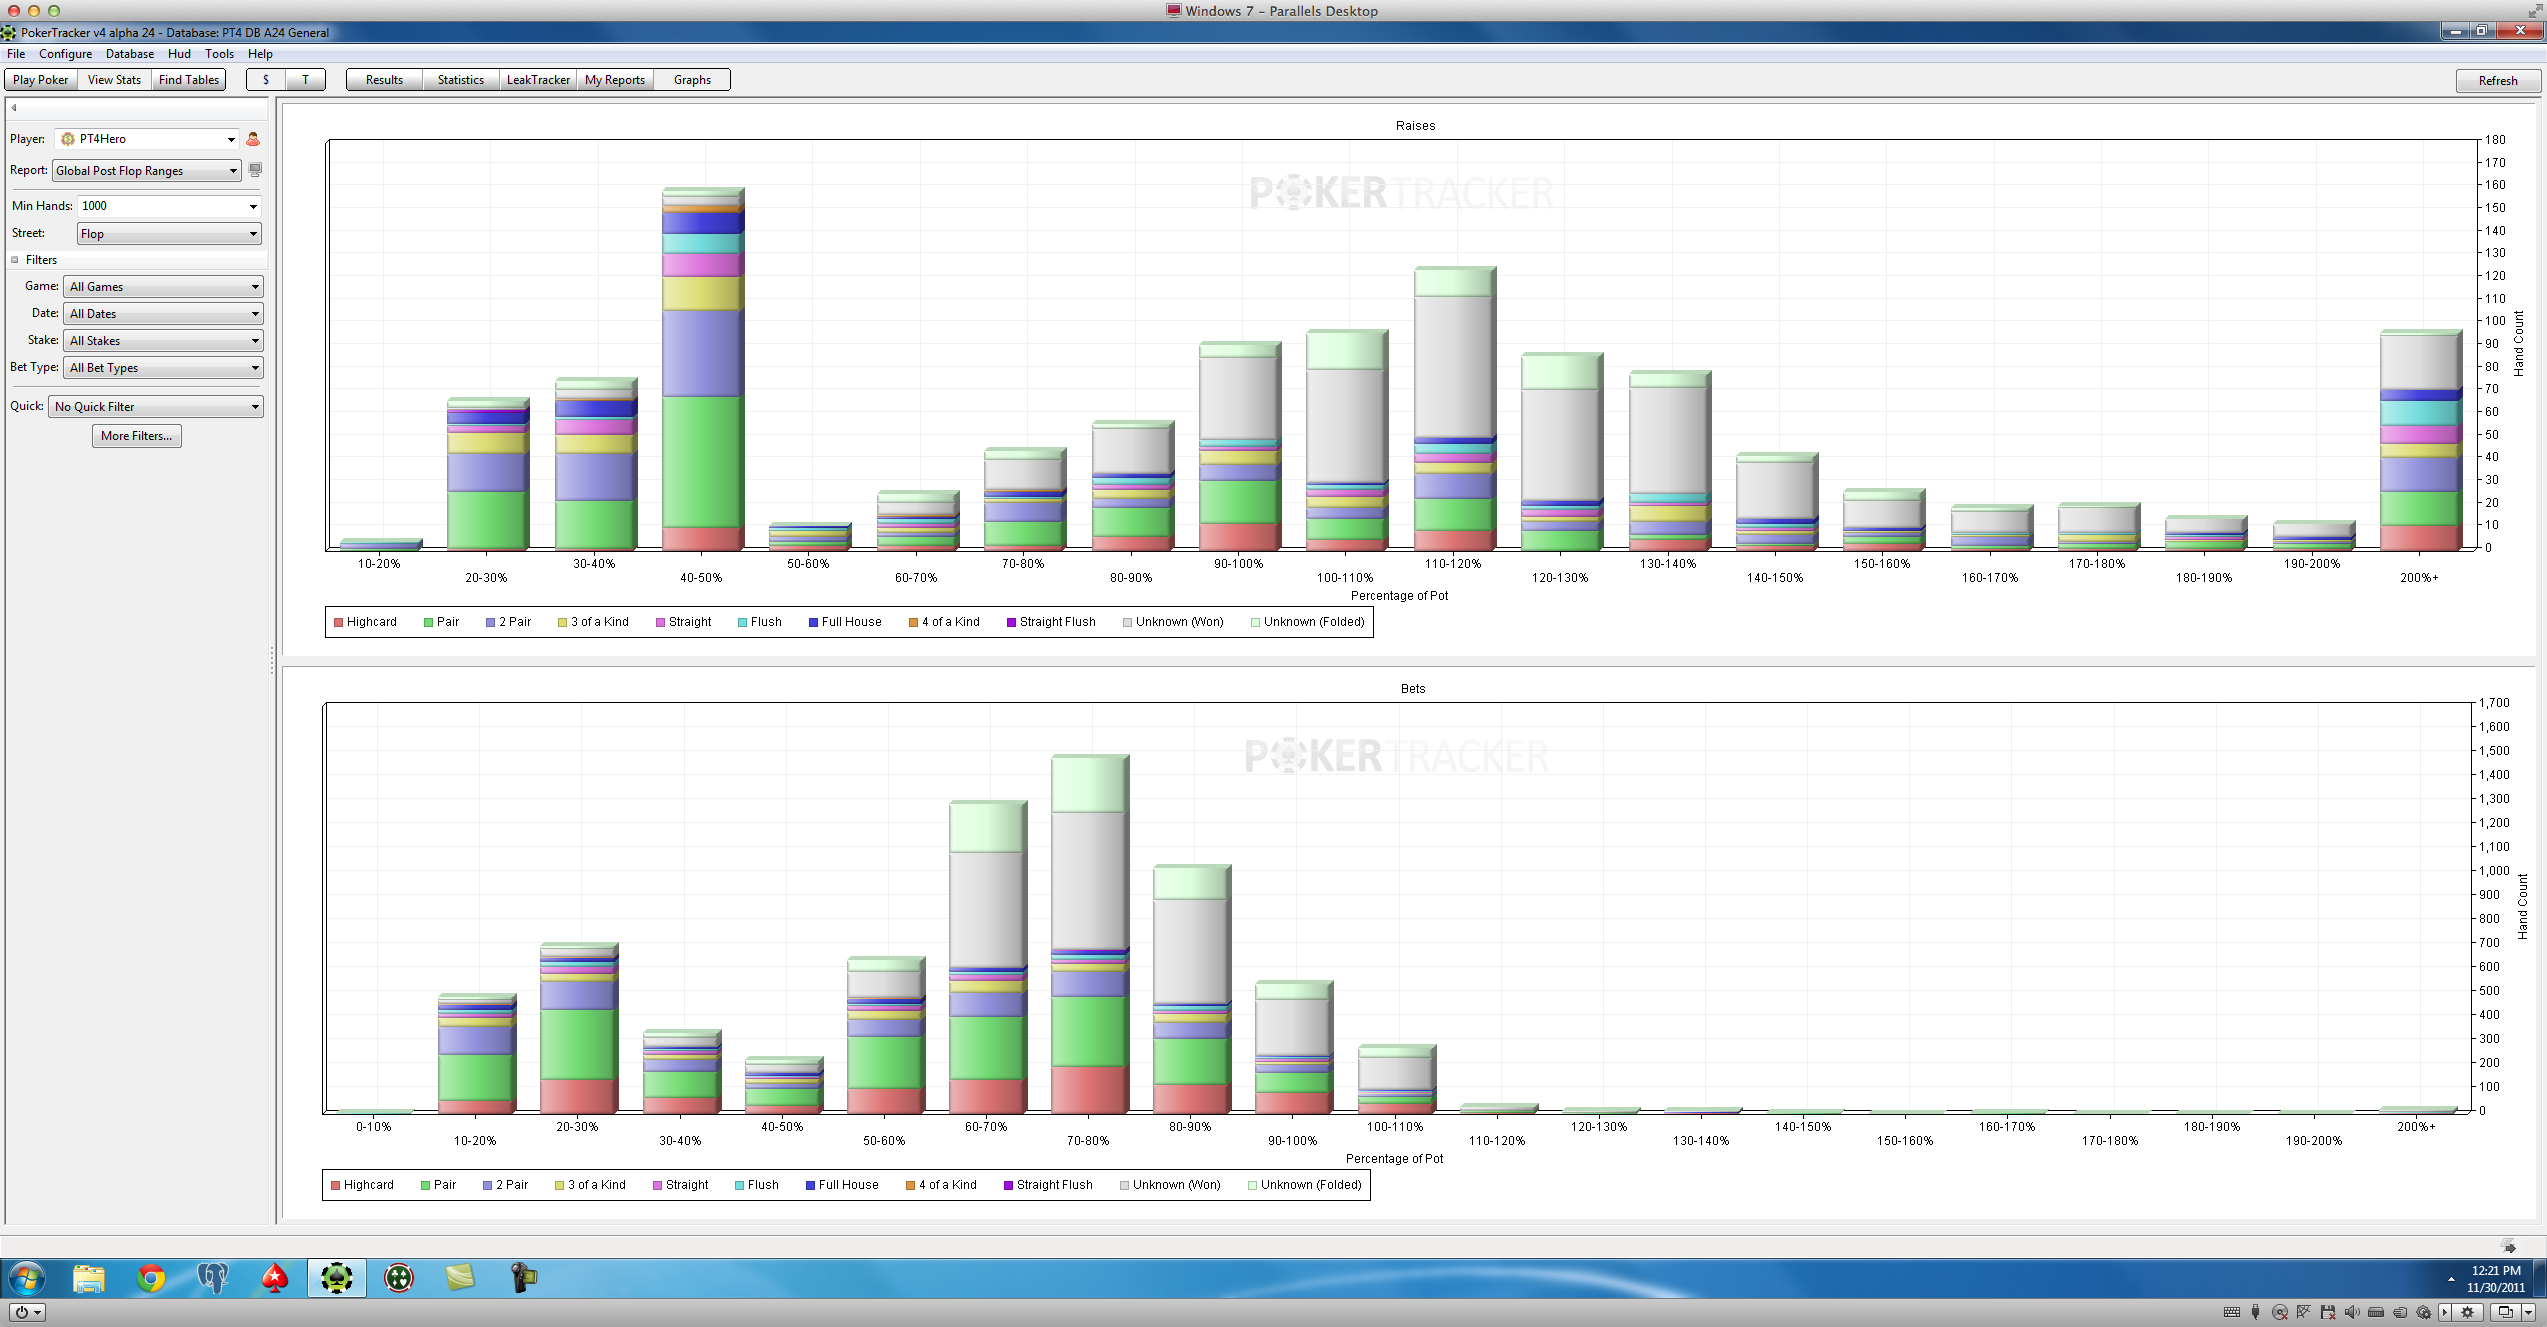Collapse the left sidebar with the arrow icon

[x=14, y=107]
